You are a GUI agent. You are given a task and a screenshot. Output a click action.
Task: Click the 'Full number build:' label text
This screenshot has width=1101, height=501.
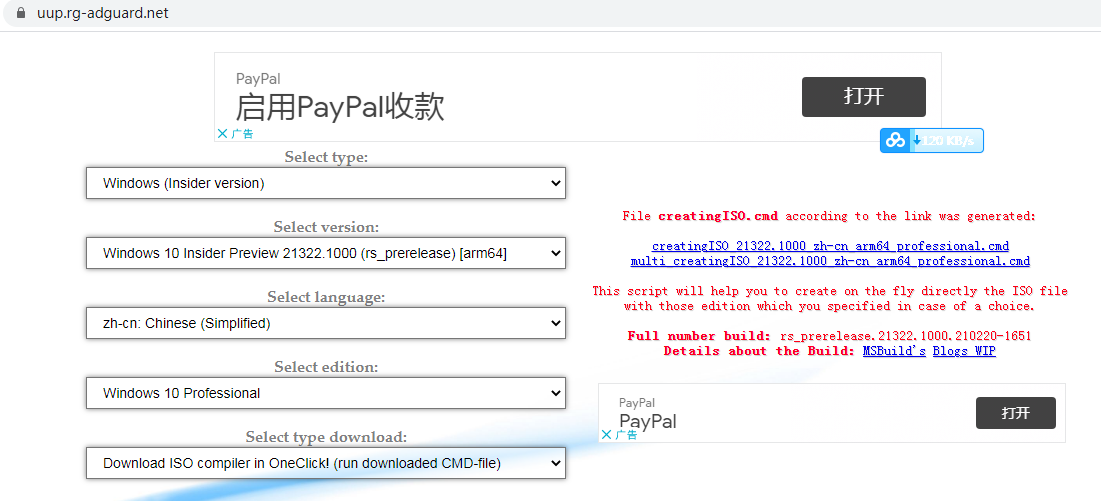click(x=699, y=336)
